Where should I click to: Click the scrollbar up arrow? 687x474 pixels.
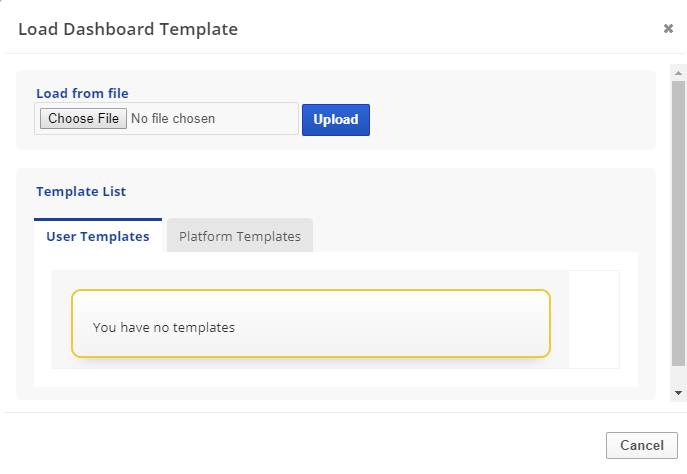(678, 73)
